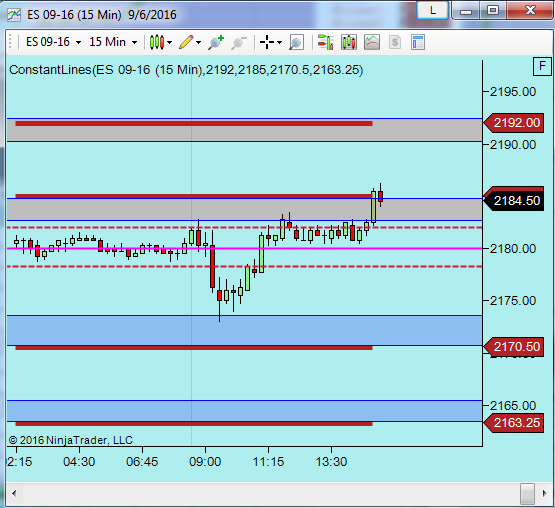
Task: Minimize the chart window
Action: [466, 11]
